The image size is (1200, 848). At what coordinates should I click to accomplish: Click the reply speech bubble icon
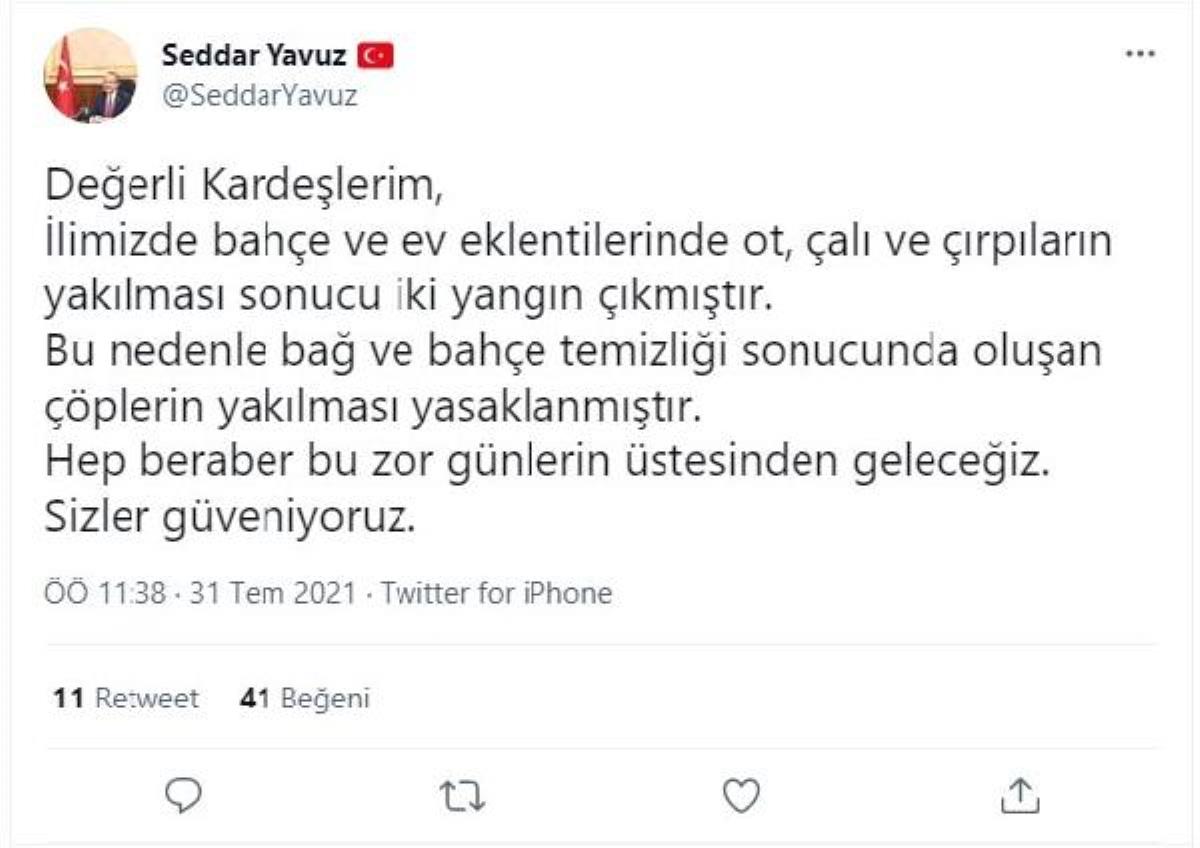point(183,795)
